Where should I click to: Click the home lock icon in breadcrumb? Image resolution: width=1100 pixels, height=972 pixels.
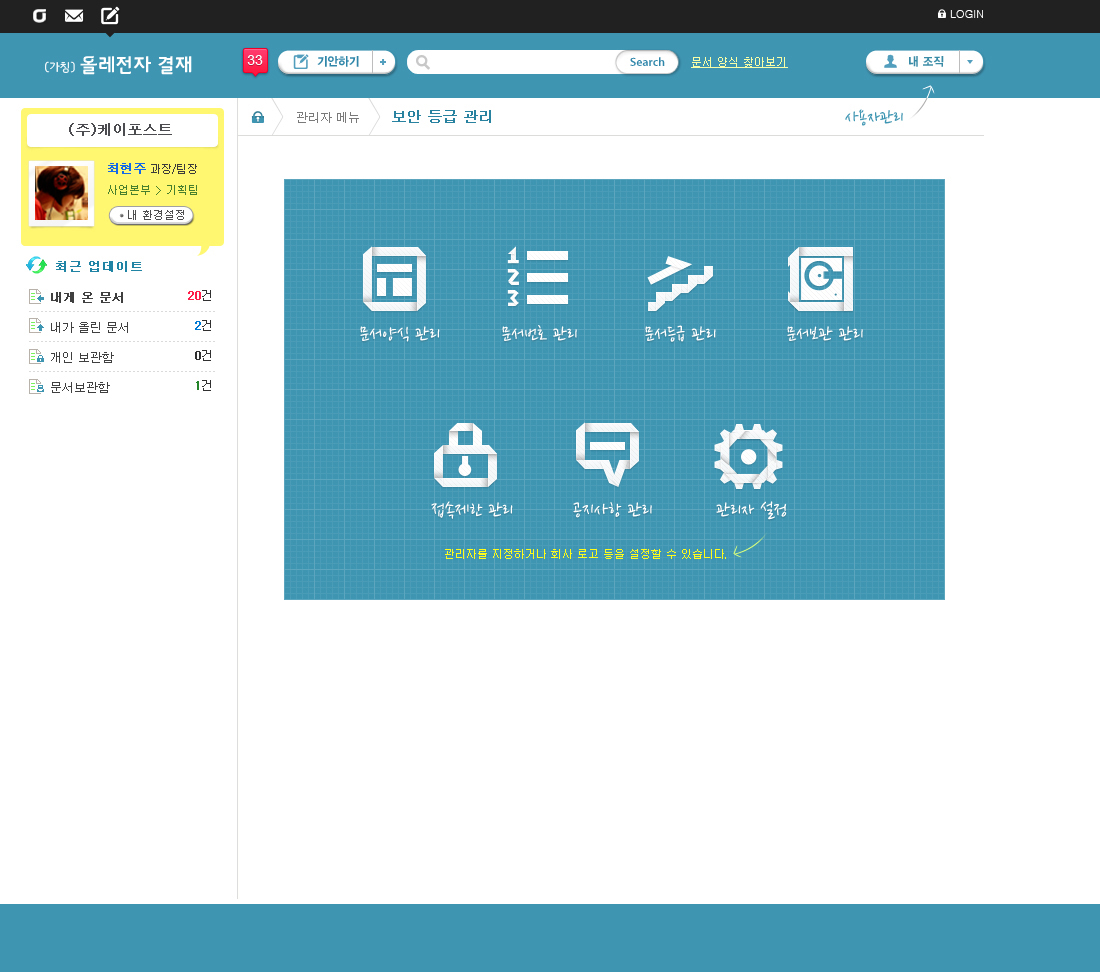coord(258,117)
